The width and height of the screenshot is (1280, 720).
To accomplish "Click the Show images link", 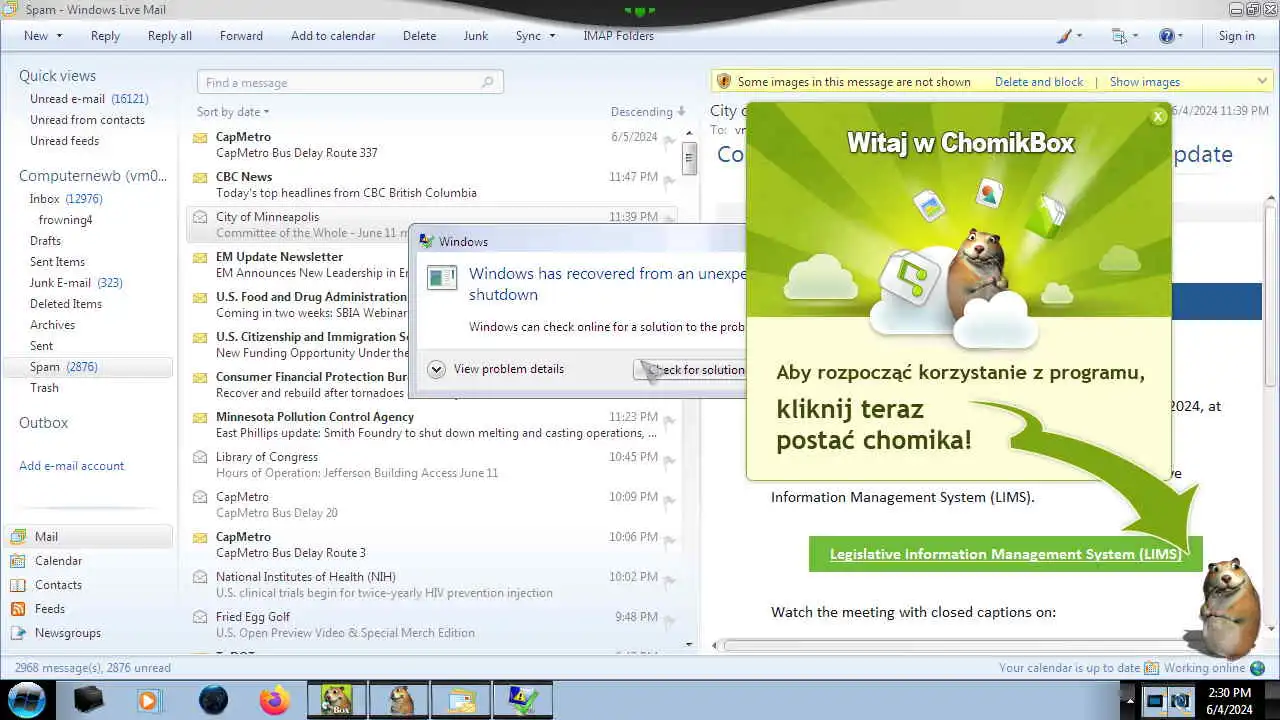I will [x=1145, y=82].
